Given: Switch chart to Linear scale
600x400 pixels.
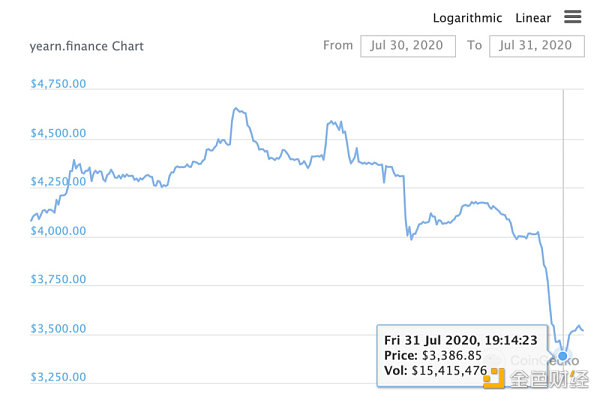Looking at the screenshot, I should pos(533,18).
